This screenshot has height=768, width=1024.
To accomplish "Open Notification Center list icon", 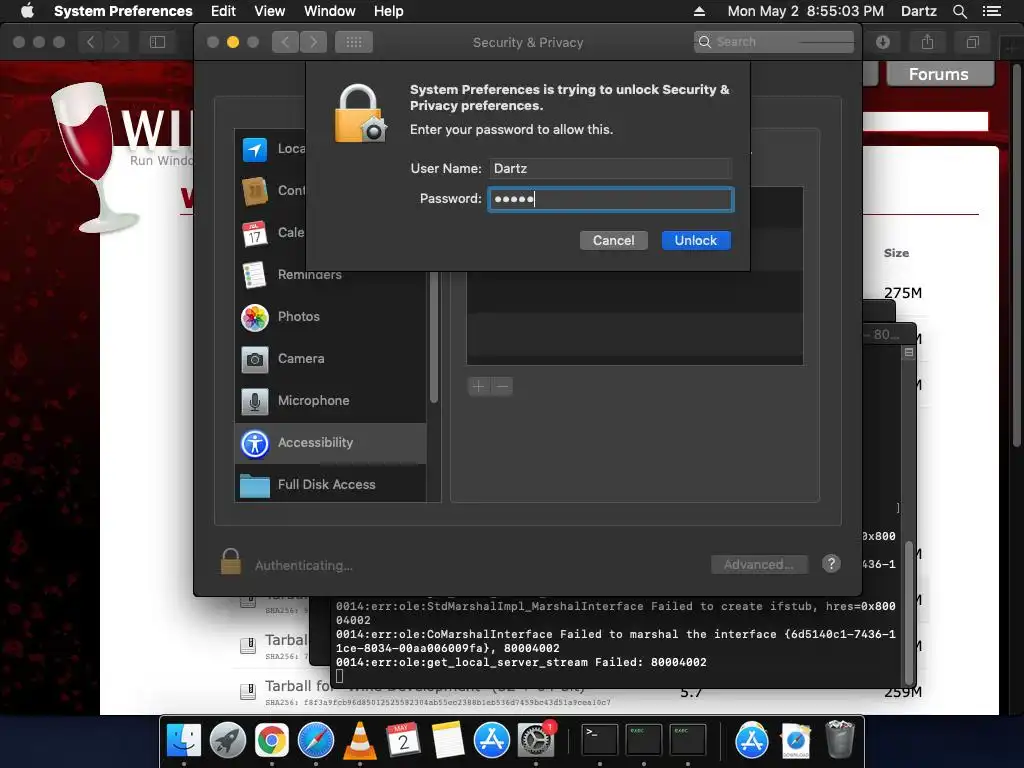I will [x=992, y=11].
